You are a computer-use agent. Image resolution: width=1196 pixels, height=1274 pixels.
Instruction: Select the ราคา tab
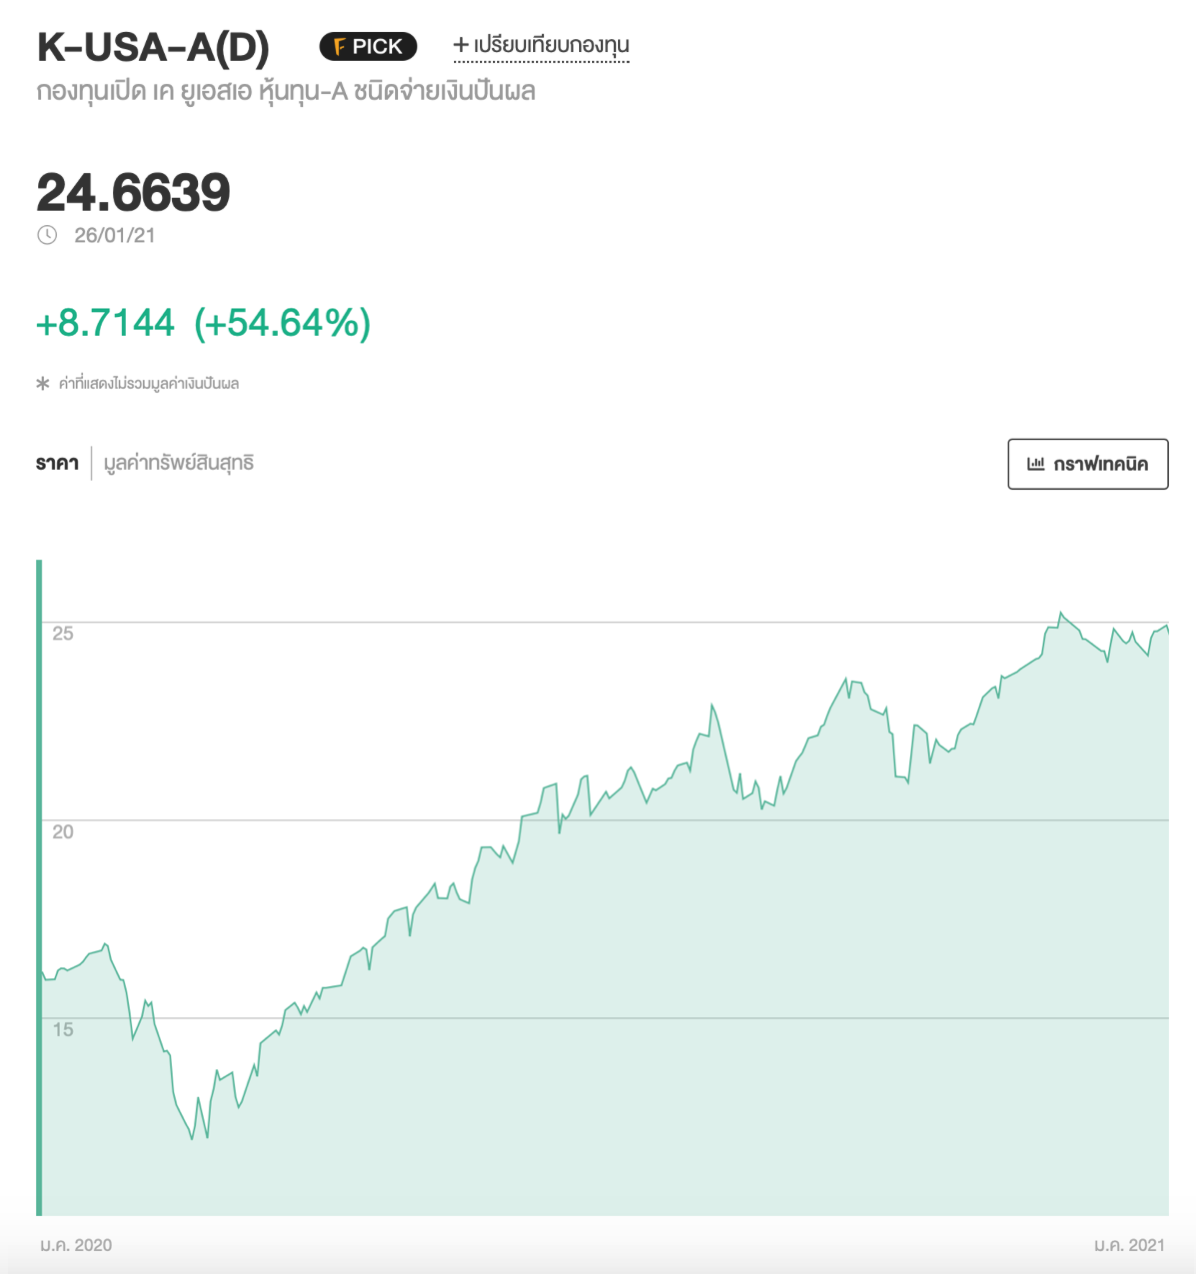coord(57,463)
